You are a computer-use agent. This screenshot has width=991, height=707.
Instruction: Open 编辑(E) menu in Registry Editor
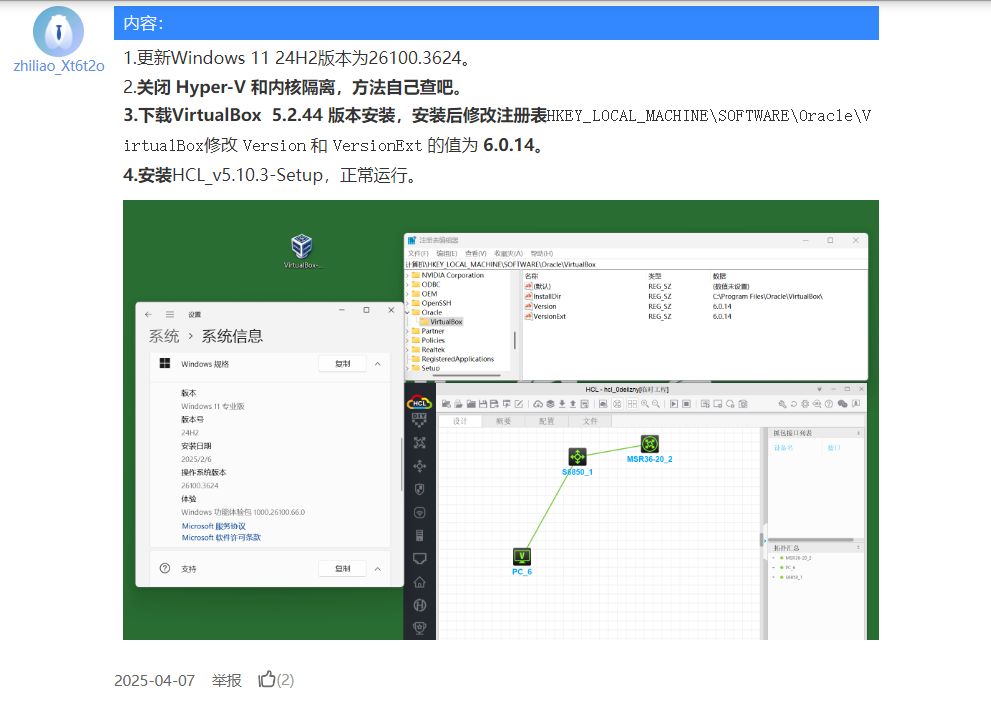click(446, 253)
